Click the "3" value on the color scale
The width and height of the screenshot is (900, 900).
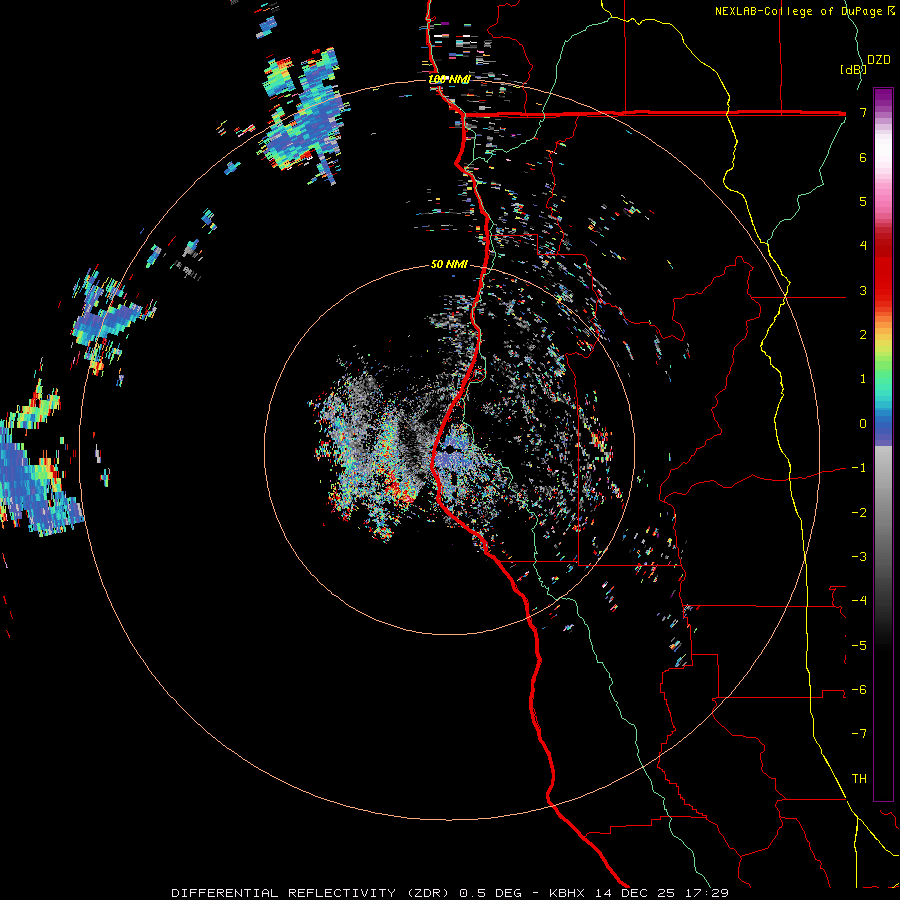pyautogui.click(x=863, y=290)
